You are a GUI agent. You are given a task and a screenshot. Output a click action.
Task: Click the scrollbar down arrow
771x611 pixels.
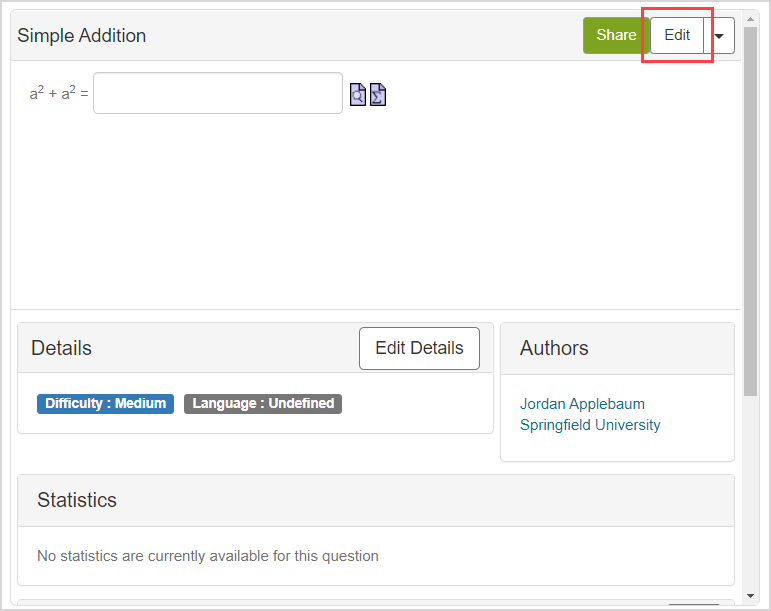point(750,596)
